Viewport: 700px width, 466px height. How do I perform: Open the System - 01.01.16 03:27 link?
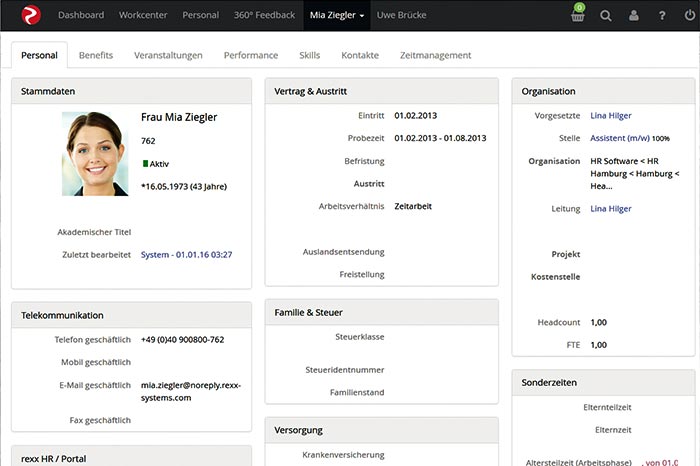187,255
